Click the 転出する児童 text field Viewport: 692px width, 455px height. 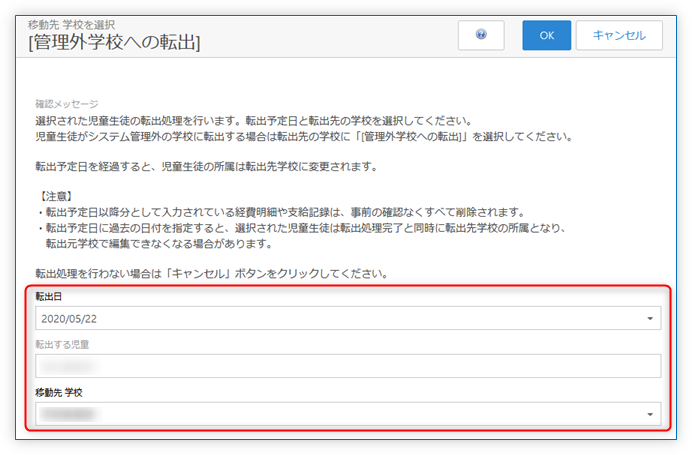(348, 366)
